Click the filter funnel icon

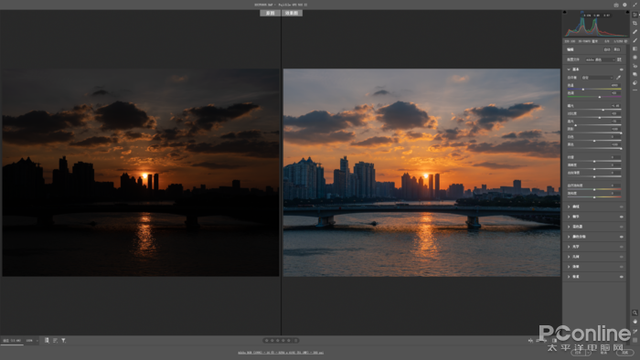[64, 340]
